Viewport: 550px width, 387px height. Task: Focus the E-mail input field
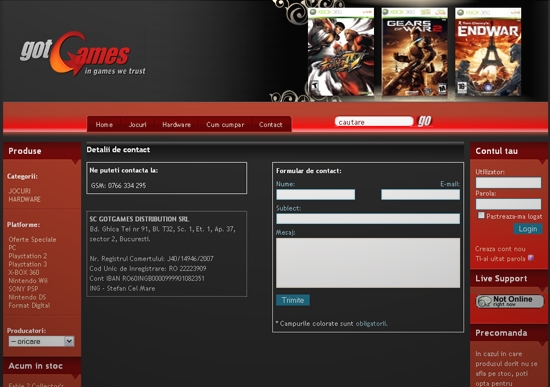(421, 194)
